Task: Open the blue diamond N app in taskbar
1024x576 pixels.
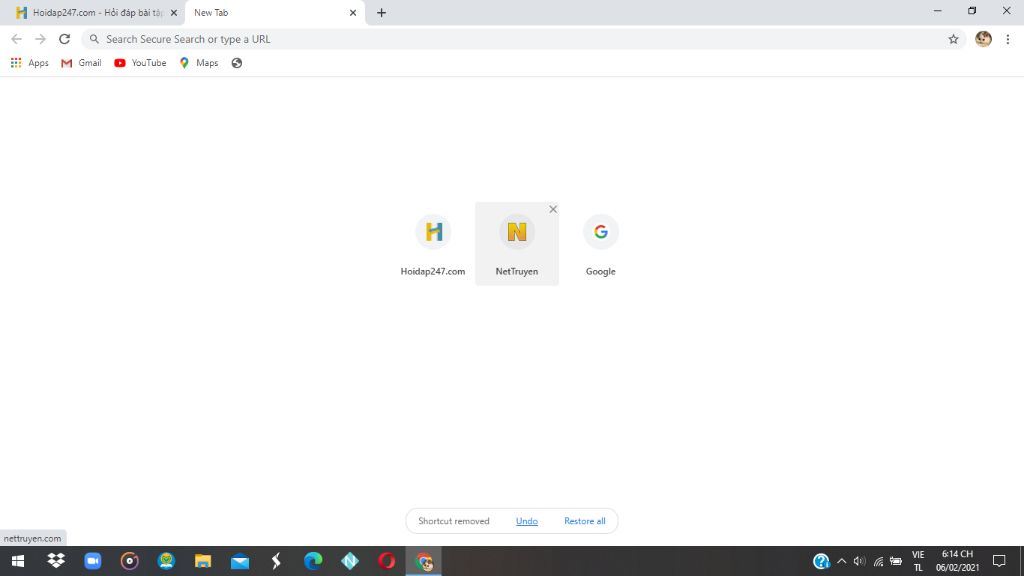Action: 349,561
